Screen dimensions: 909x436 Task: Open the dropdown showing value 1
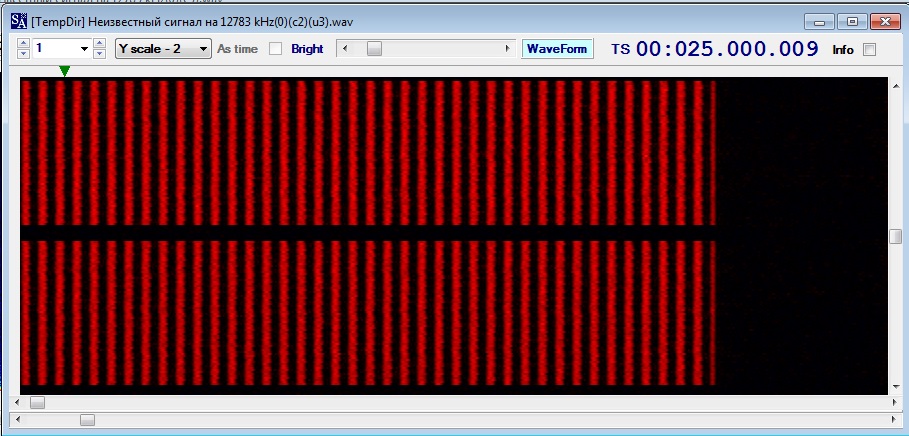click(85, 49)
